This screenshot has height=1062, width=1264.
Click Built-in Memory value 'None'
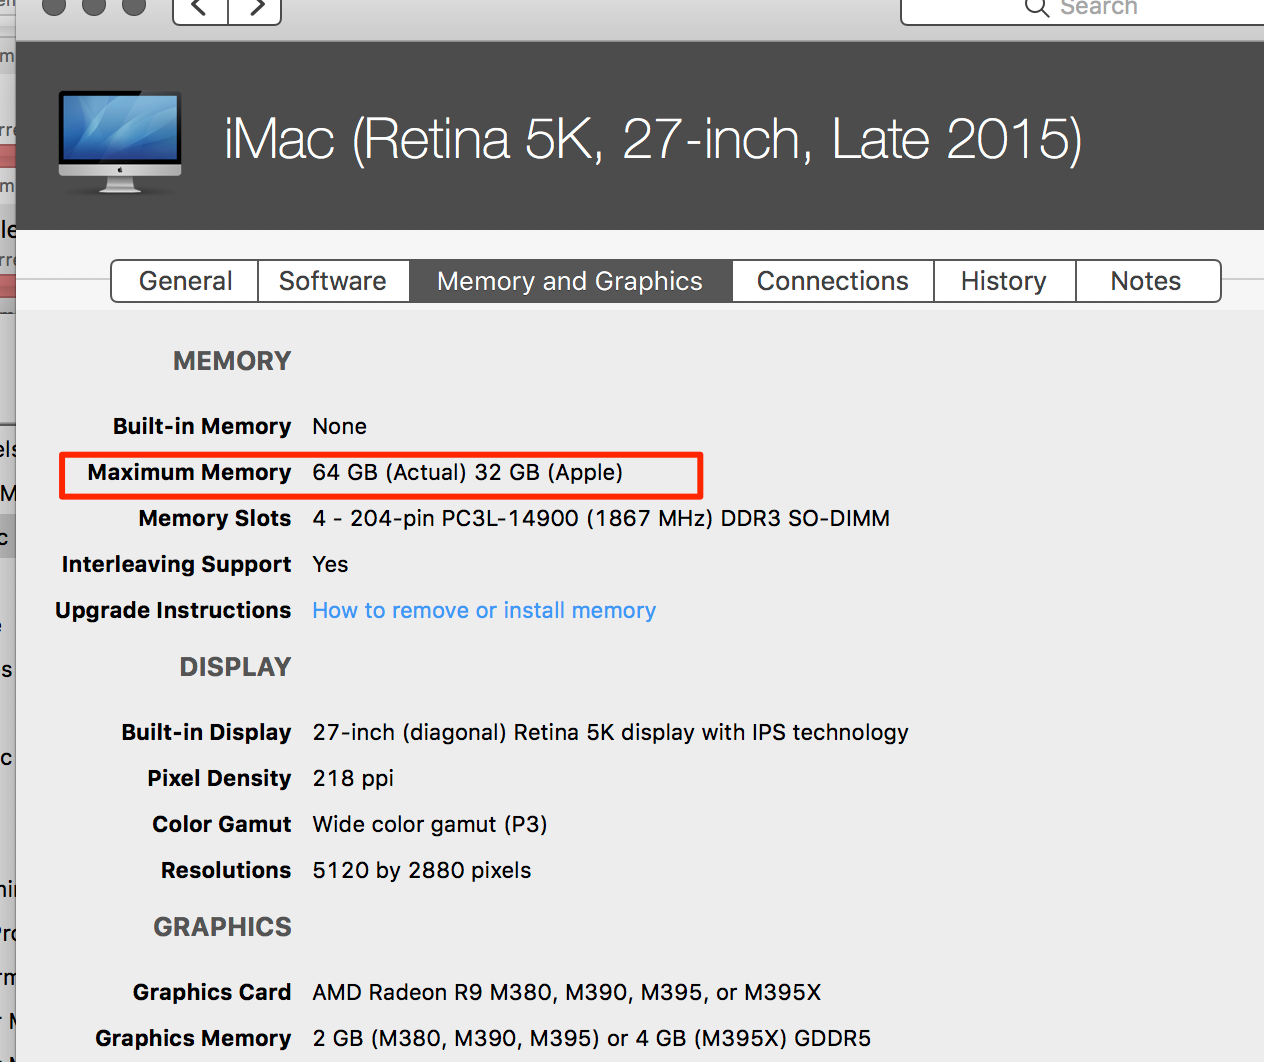coord(339,426)
